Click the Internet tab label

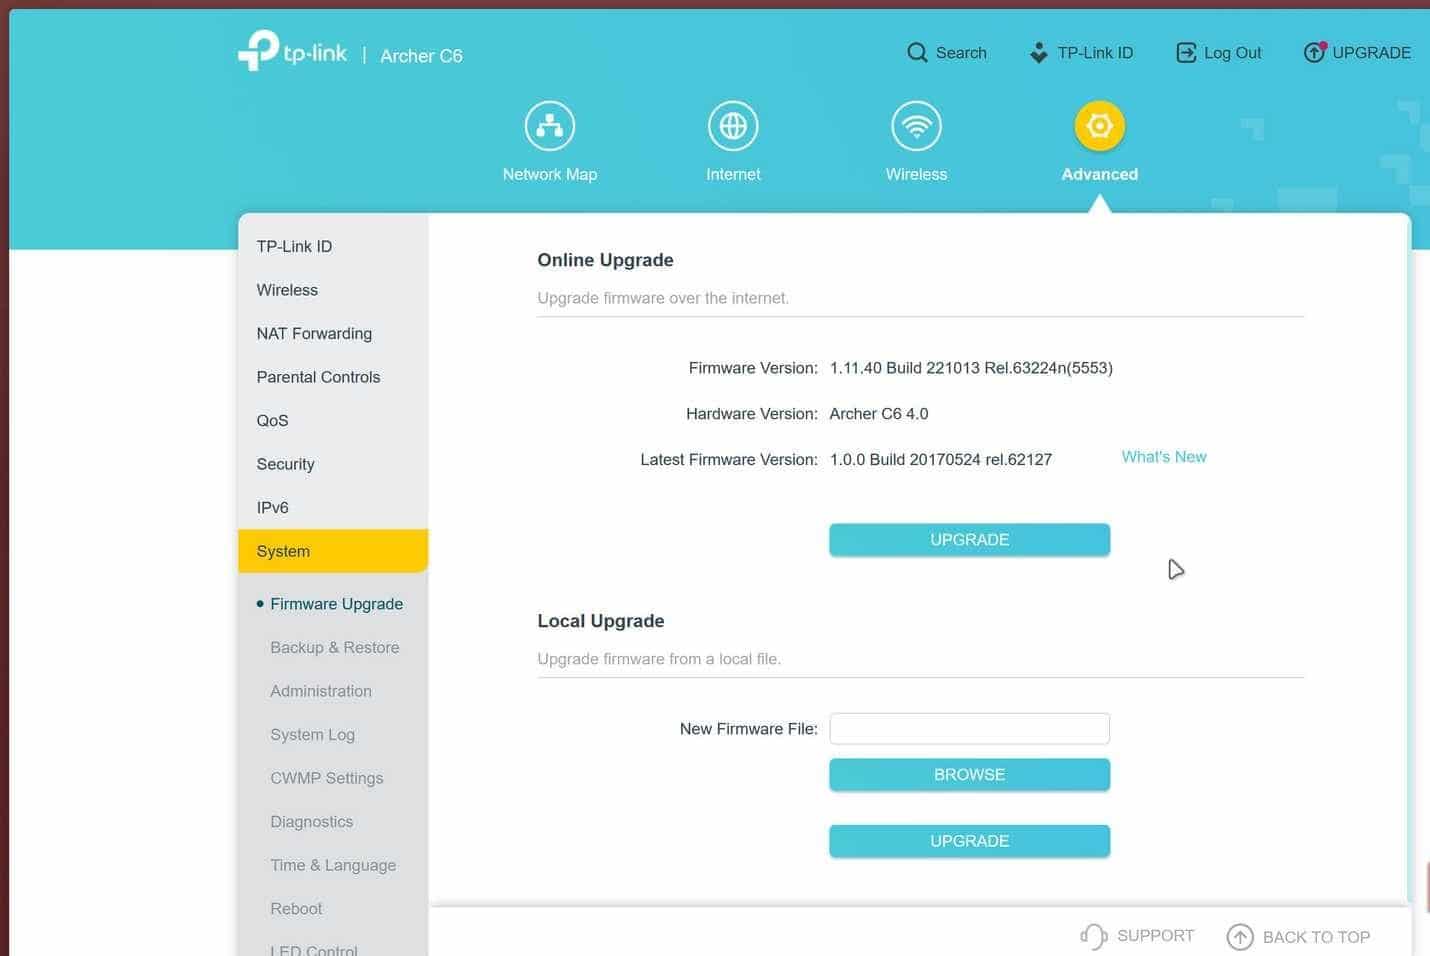point(733,174)
